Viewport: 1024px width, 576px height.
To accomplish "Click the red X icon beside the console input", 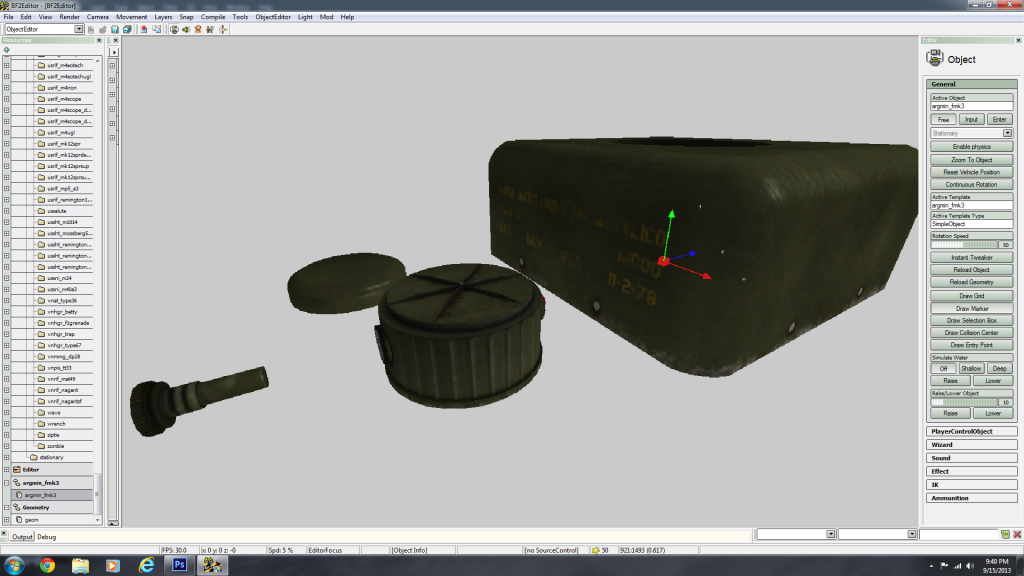I will tap(1016, 535).
